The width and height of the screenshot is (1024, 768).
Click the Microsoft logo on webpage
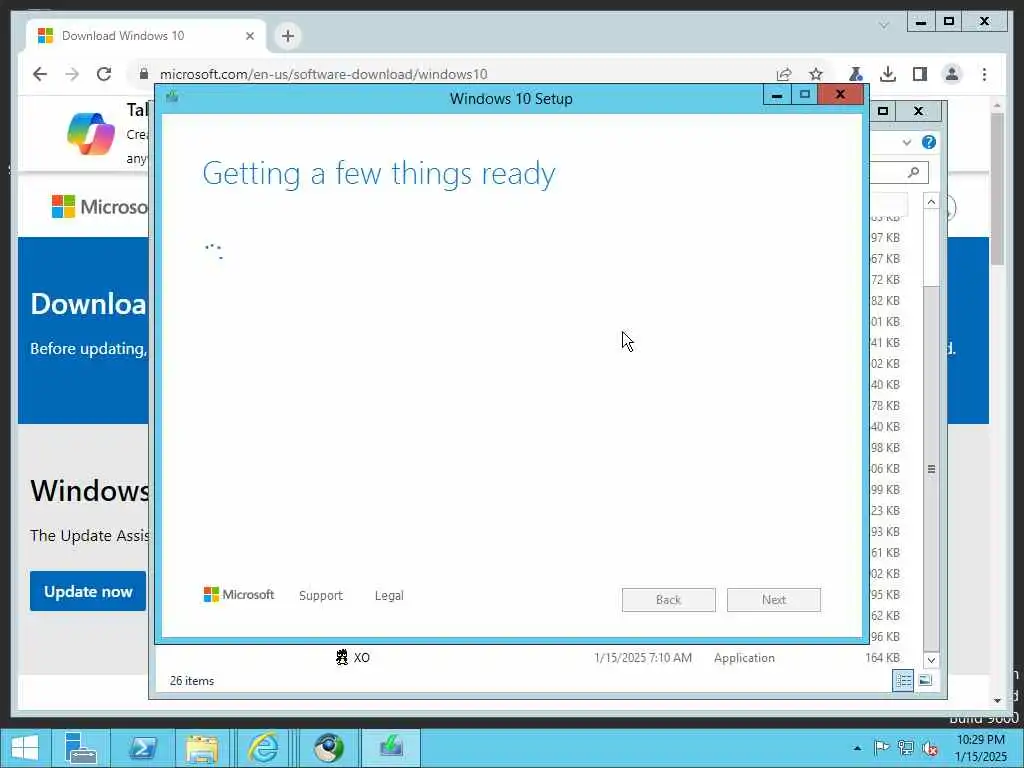coord(99,206)
